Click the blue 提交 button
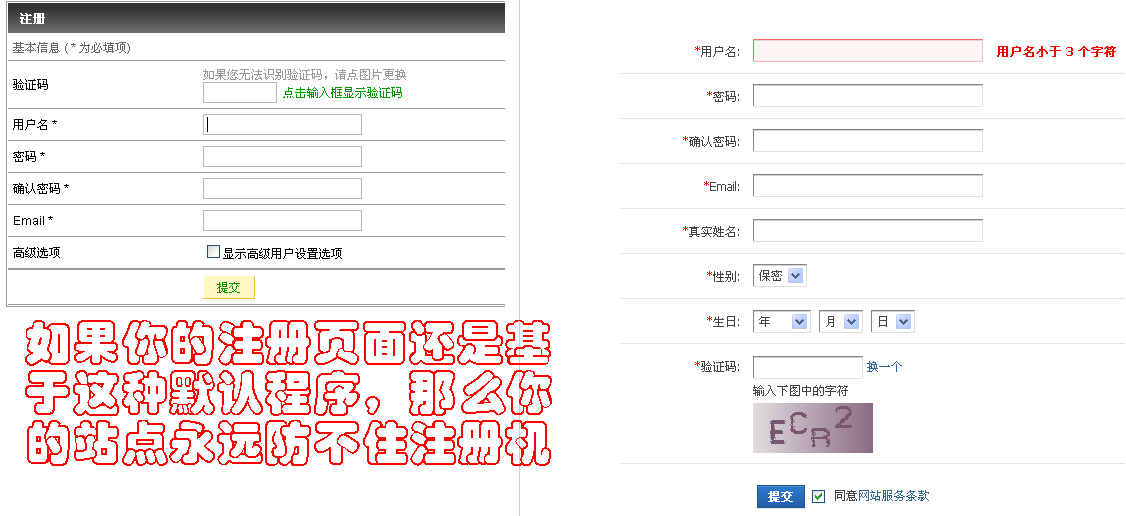 [x=781, y=496]
